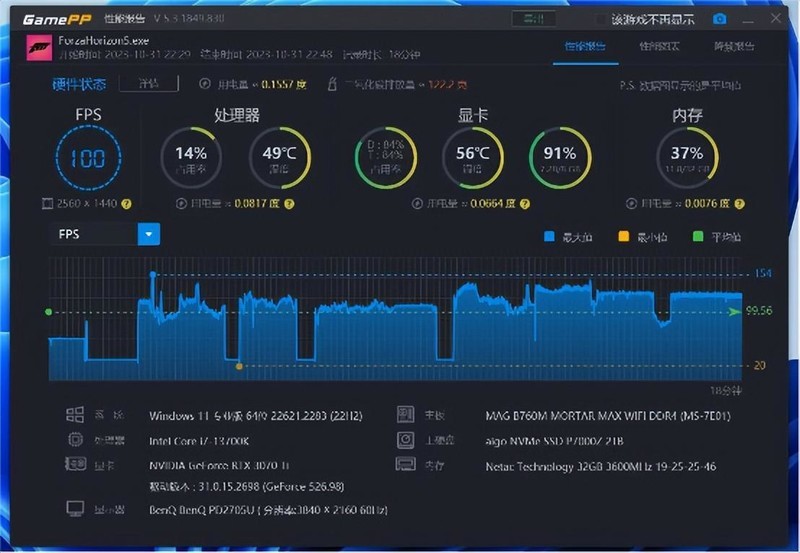Click the Netac Technology 32GB memory text
Screen dimensions: 800x553
[601, 466]
